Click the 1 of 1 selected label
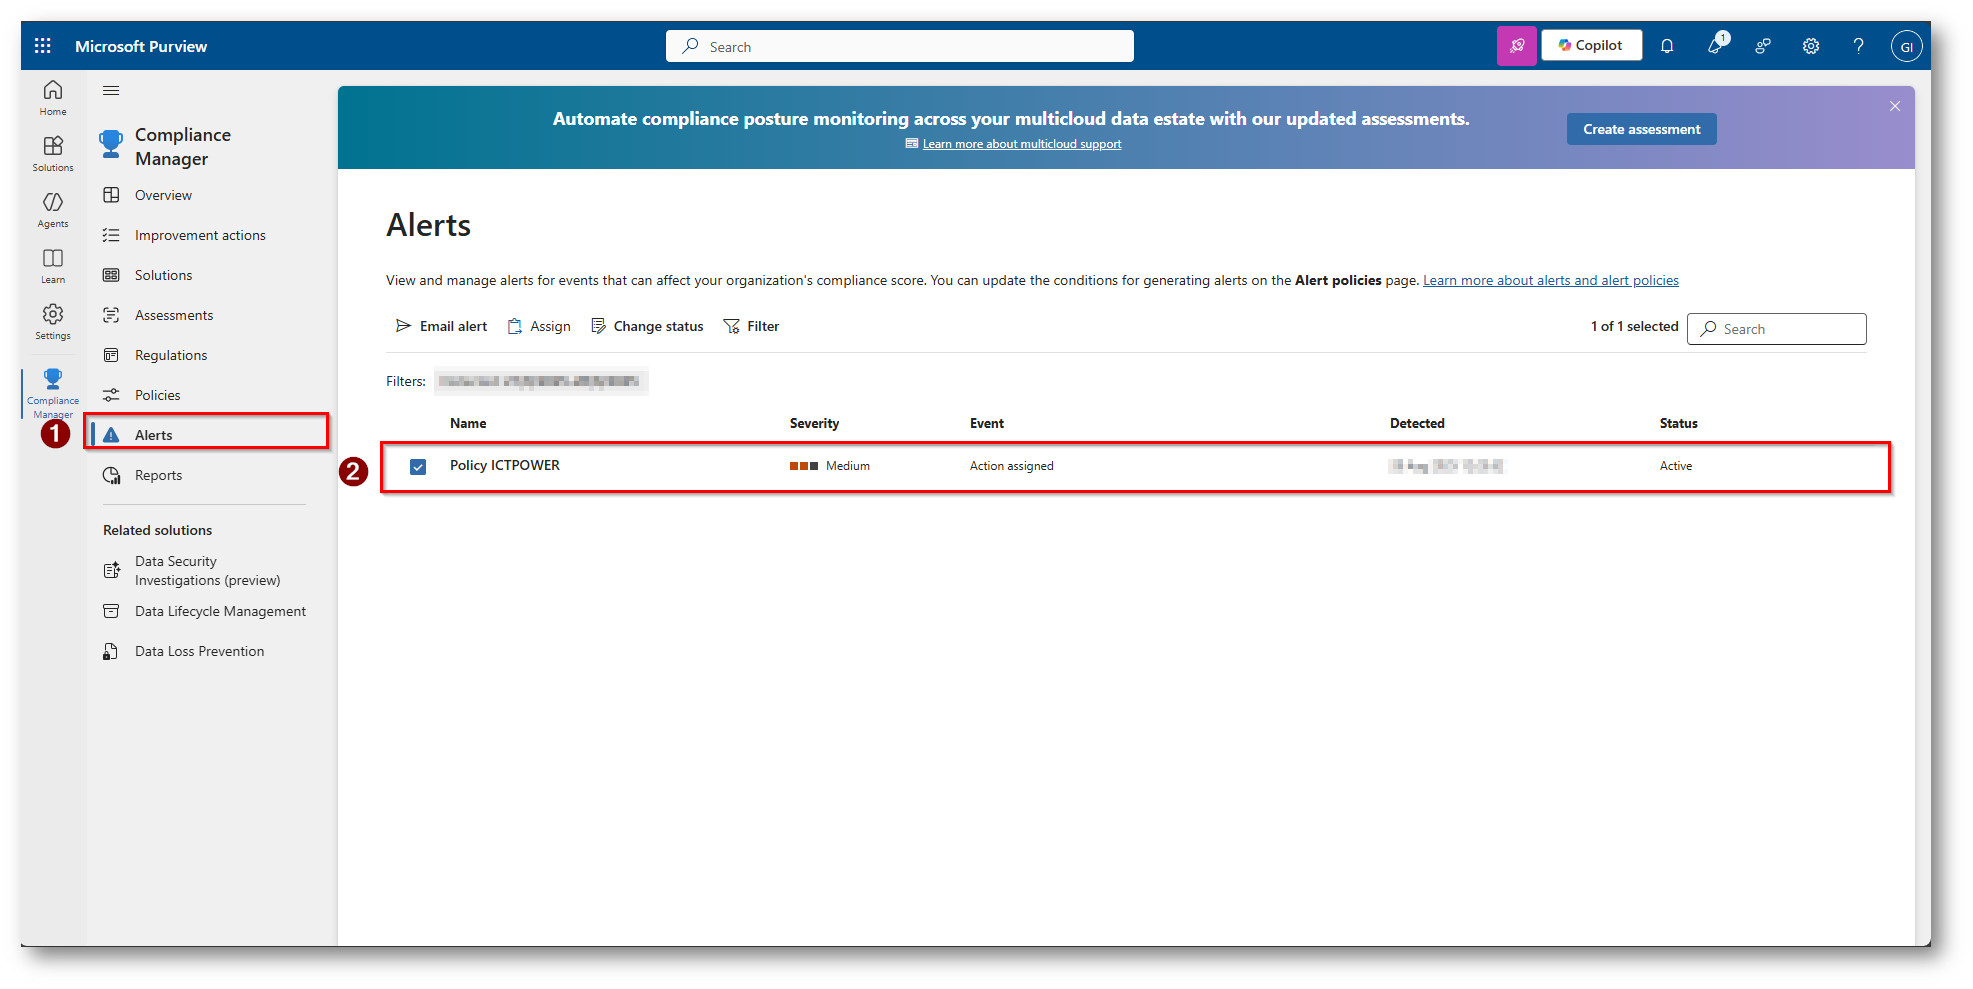The width and height of the screenshot is (1973, 989). [1634, 326]
